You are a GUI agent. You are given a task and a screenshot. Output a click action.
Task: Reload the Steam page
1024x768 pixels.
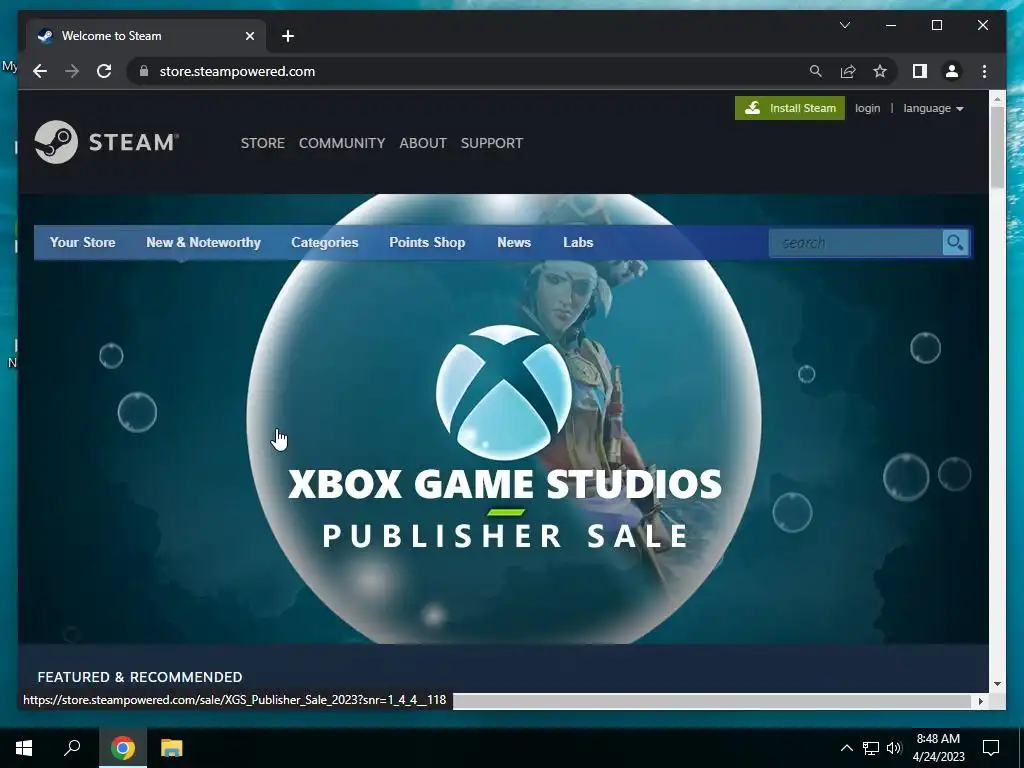[104, 71]
